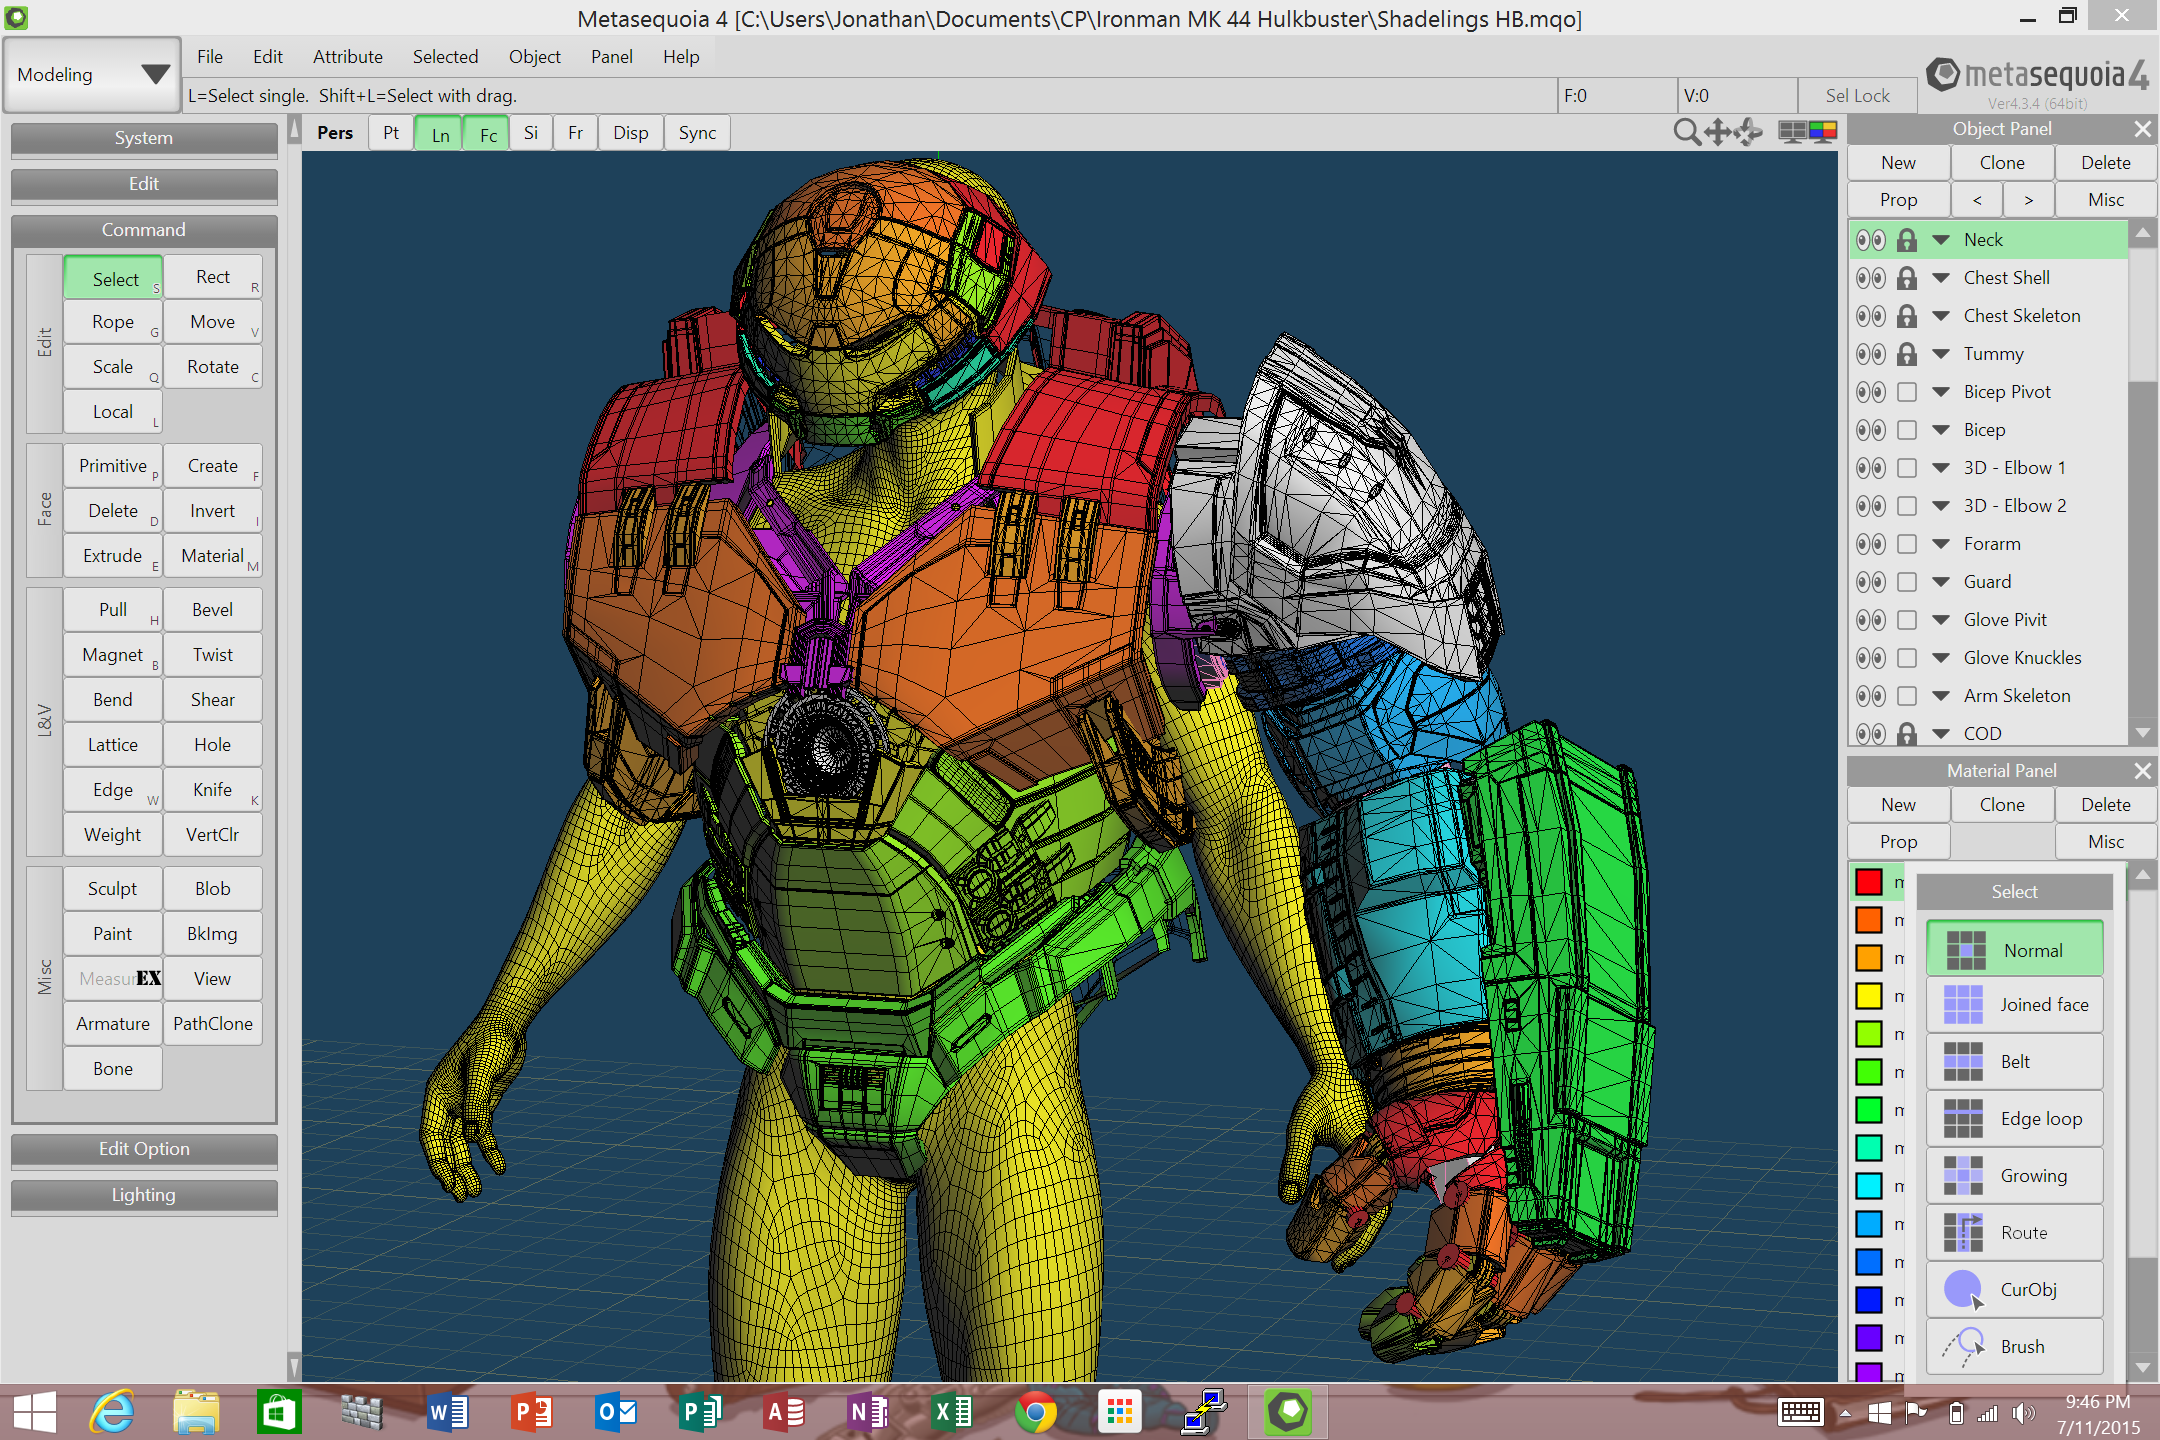The width and height of the screenshot is (2160, 1440).
Task: Click the Sel Lock status field
Action: 1857,96
